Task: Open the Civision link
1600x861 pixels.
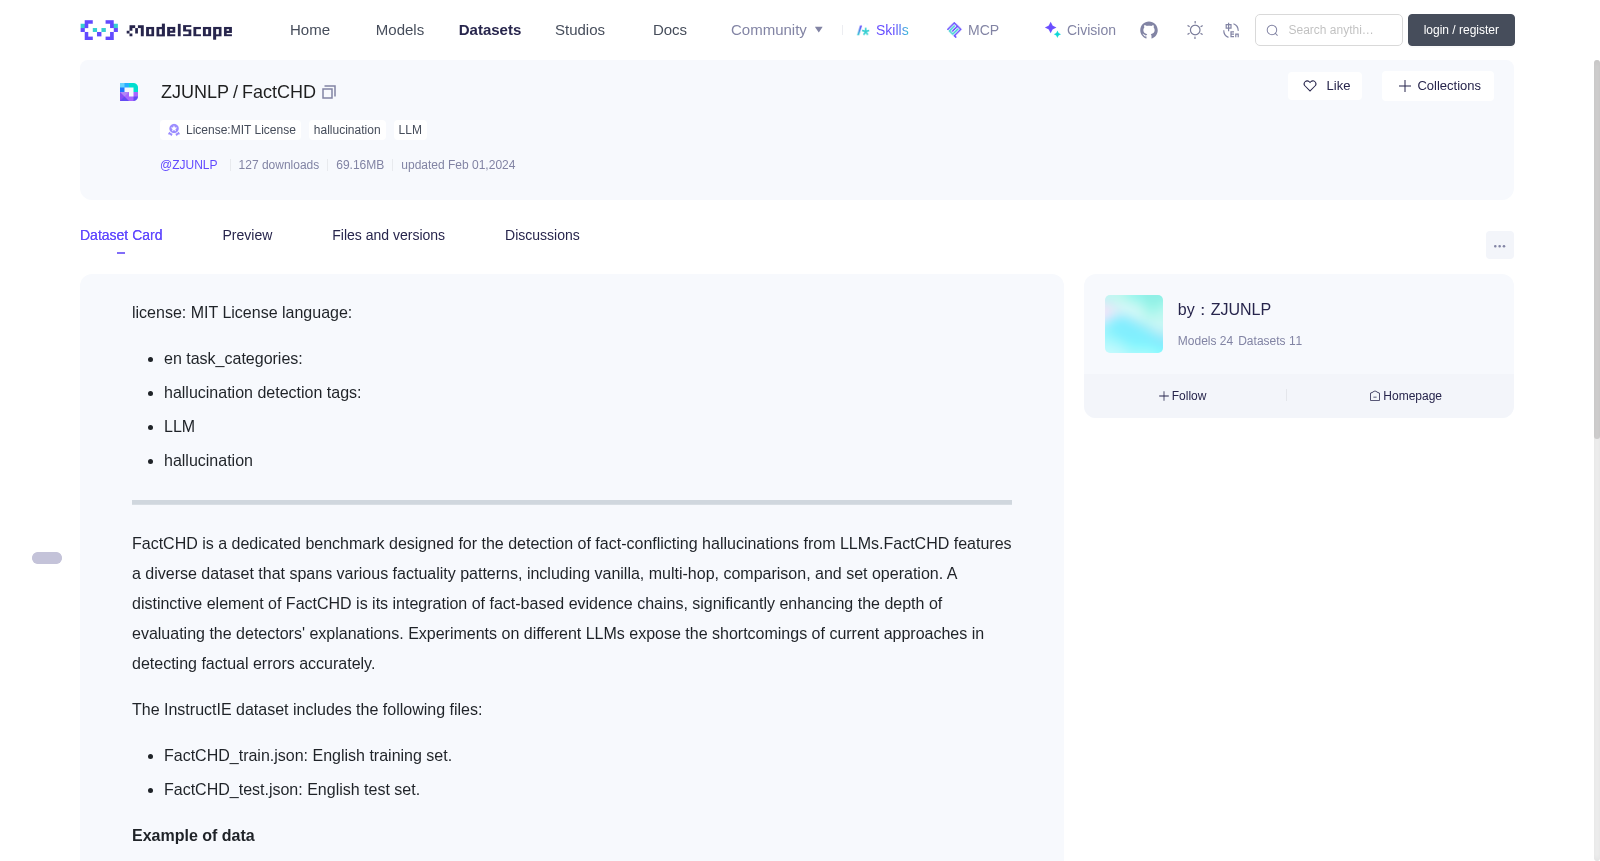Action: click(1080, 30)
